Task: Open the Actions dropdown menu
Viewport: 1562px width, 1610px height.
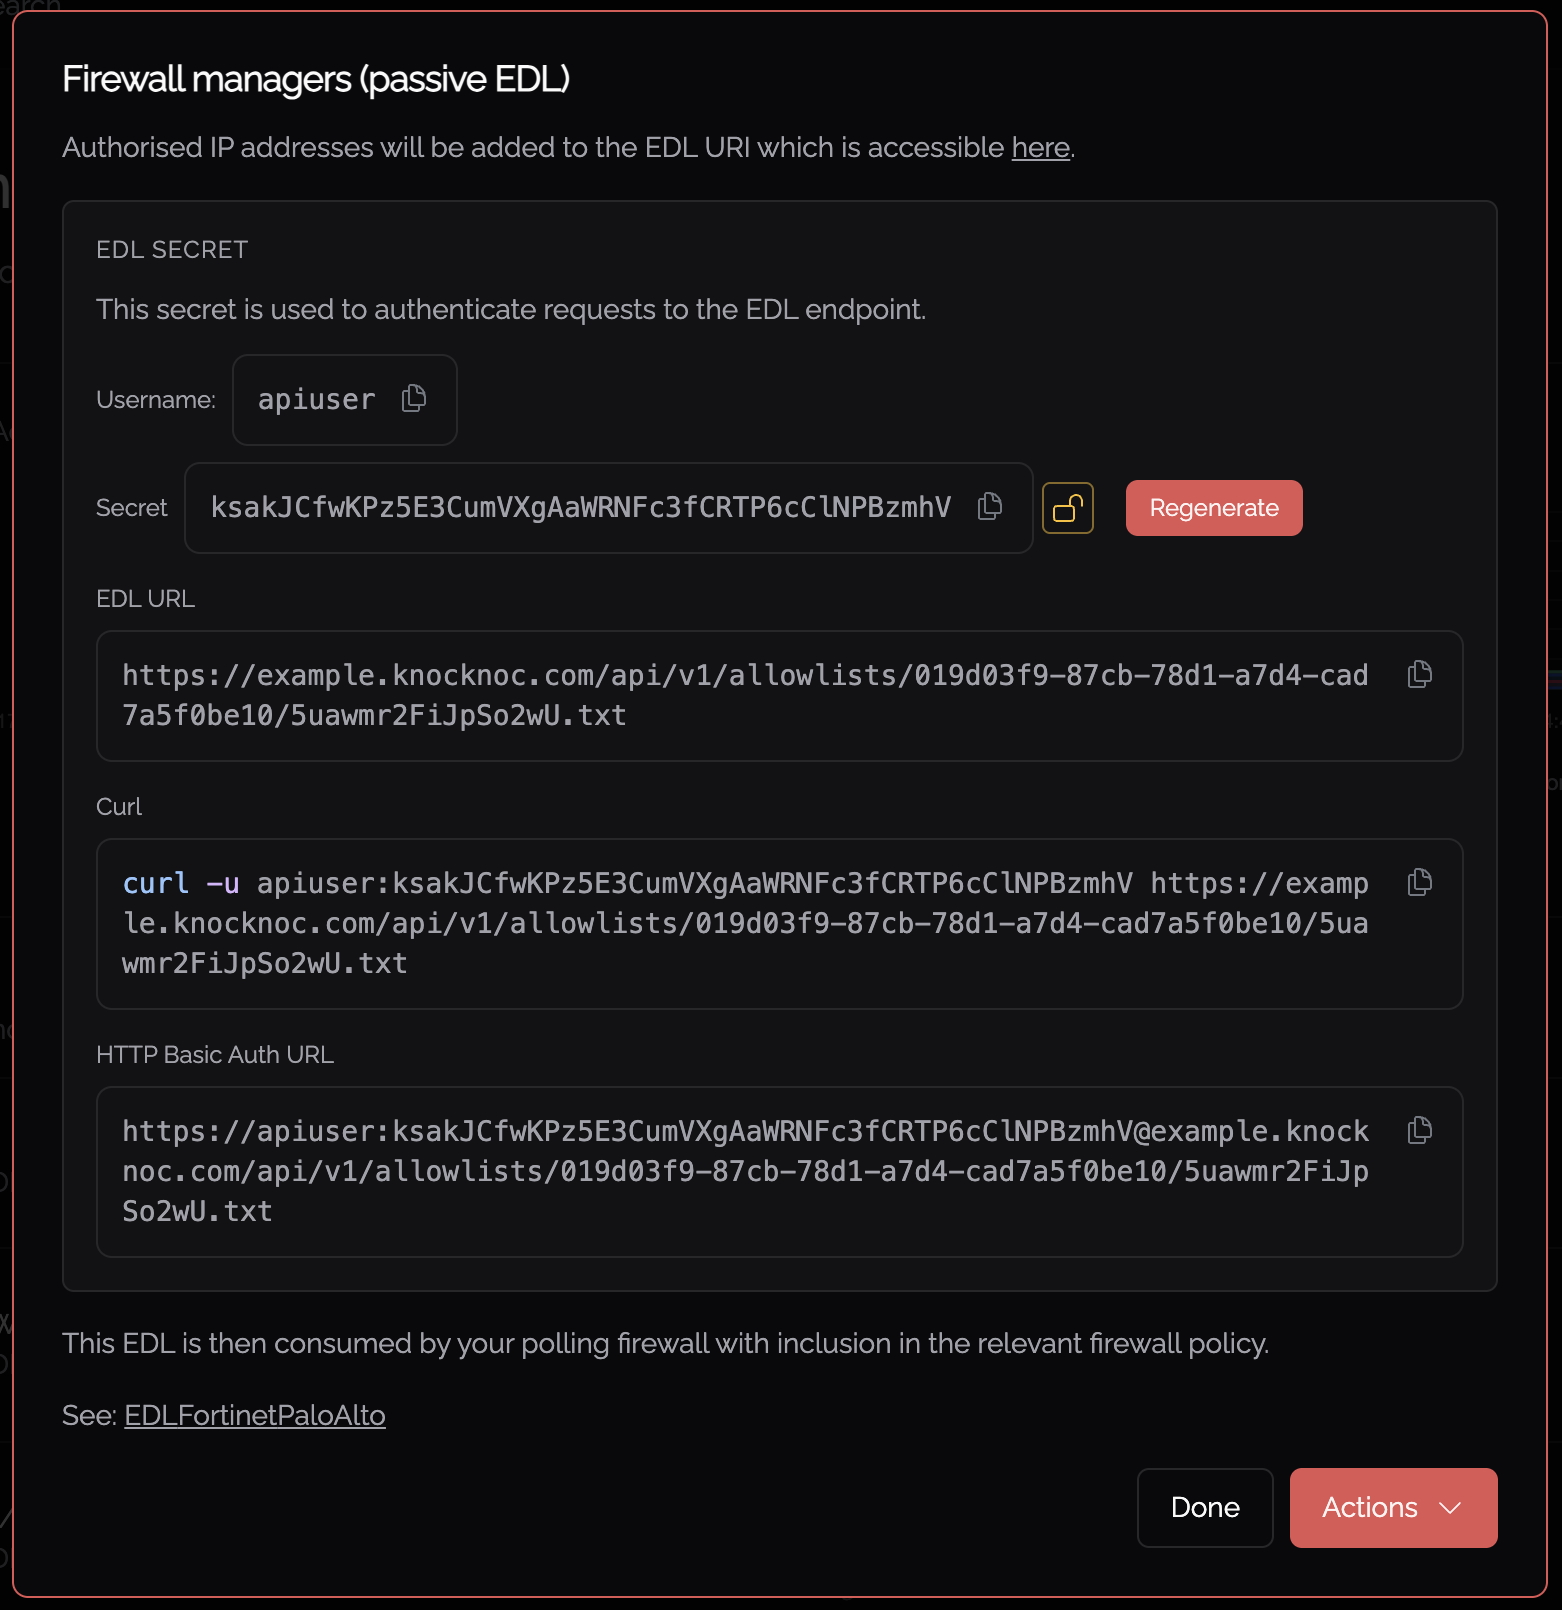Action: click(x=1393, y=1508)
